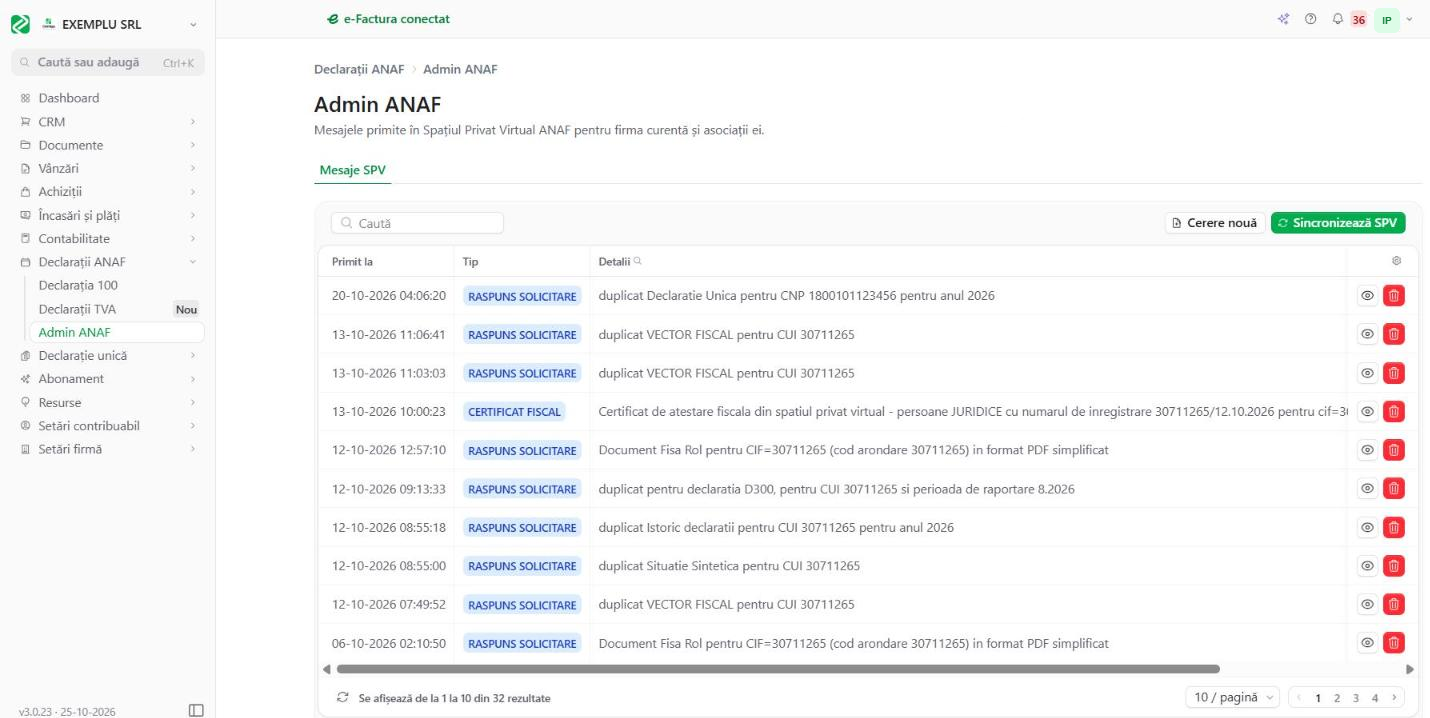Expand the CRM menu
1430x718 pixels.
click(107, 122)
